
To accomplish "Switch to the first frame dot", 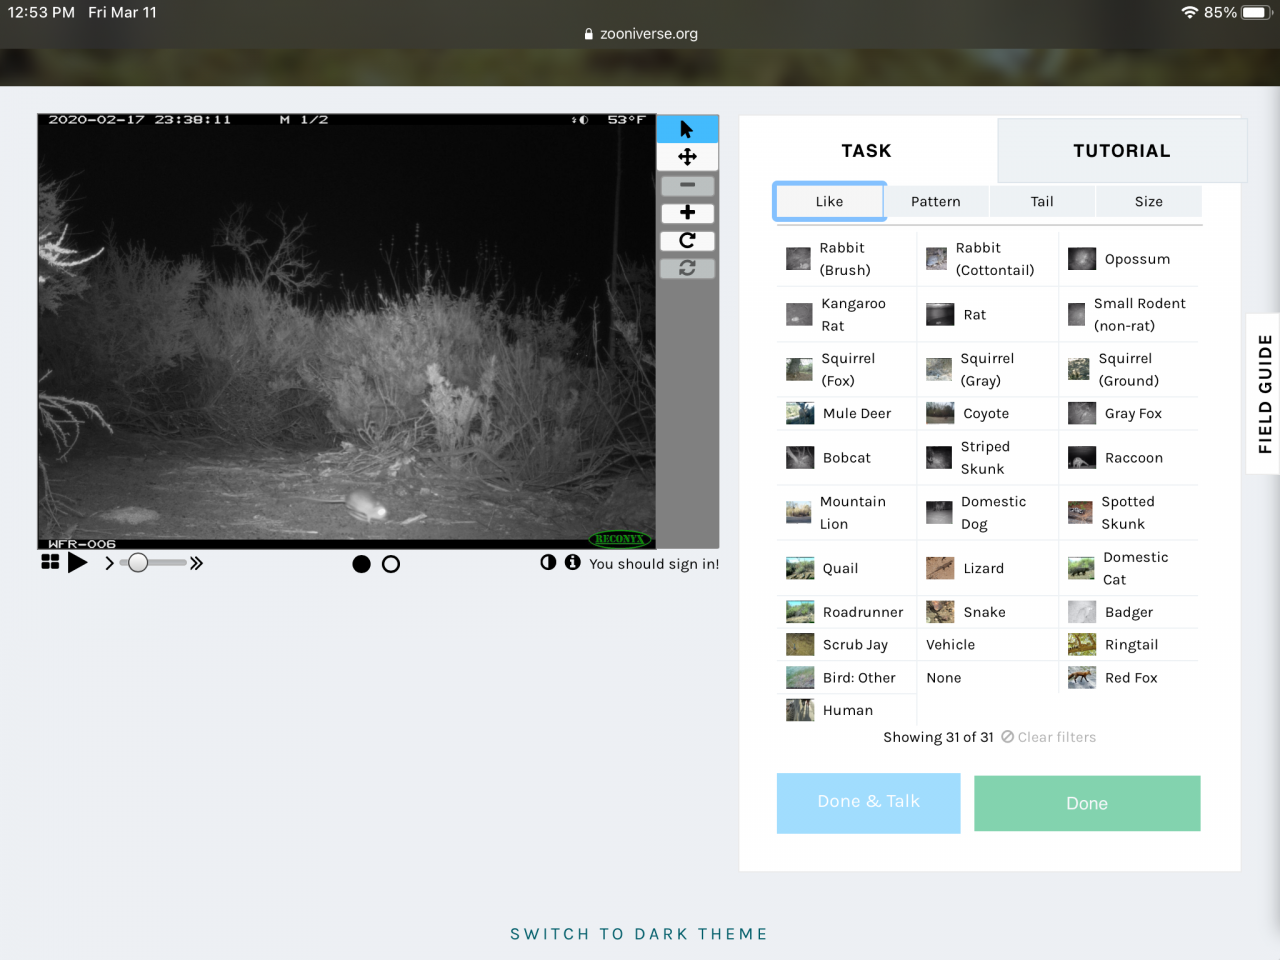I will point(362,564).
